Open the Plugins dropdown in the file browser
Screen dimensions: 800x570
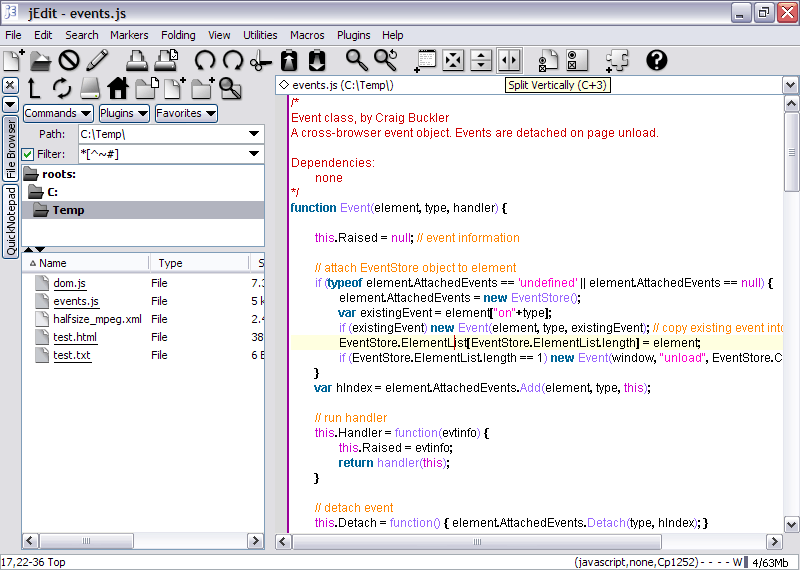tap(124, 113)
